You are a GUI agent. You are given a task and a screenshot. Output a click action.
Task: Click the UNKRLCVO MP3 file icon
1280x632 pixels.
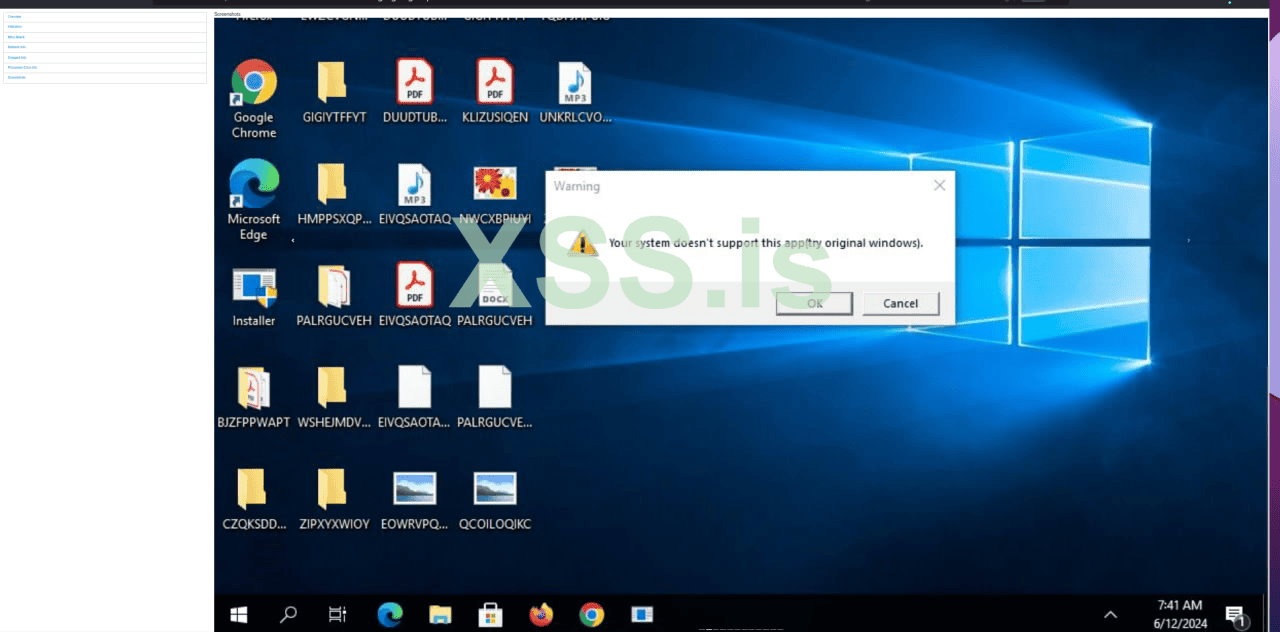pyautogui.click(x=574, y=84)
